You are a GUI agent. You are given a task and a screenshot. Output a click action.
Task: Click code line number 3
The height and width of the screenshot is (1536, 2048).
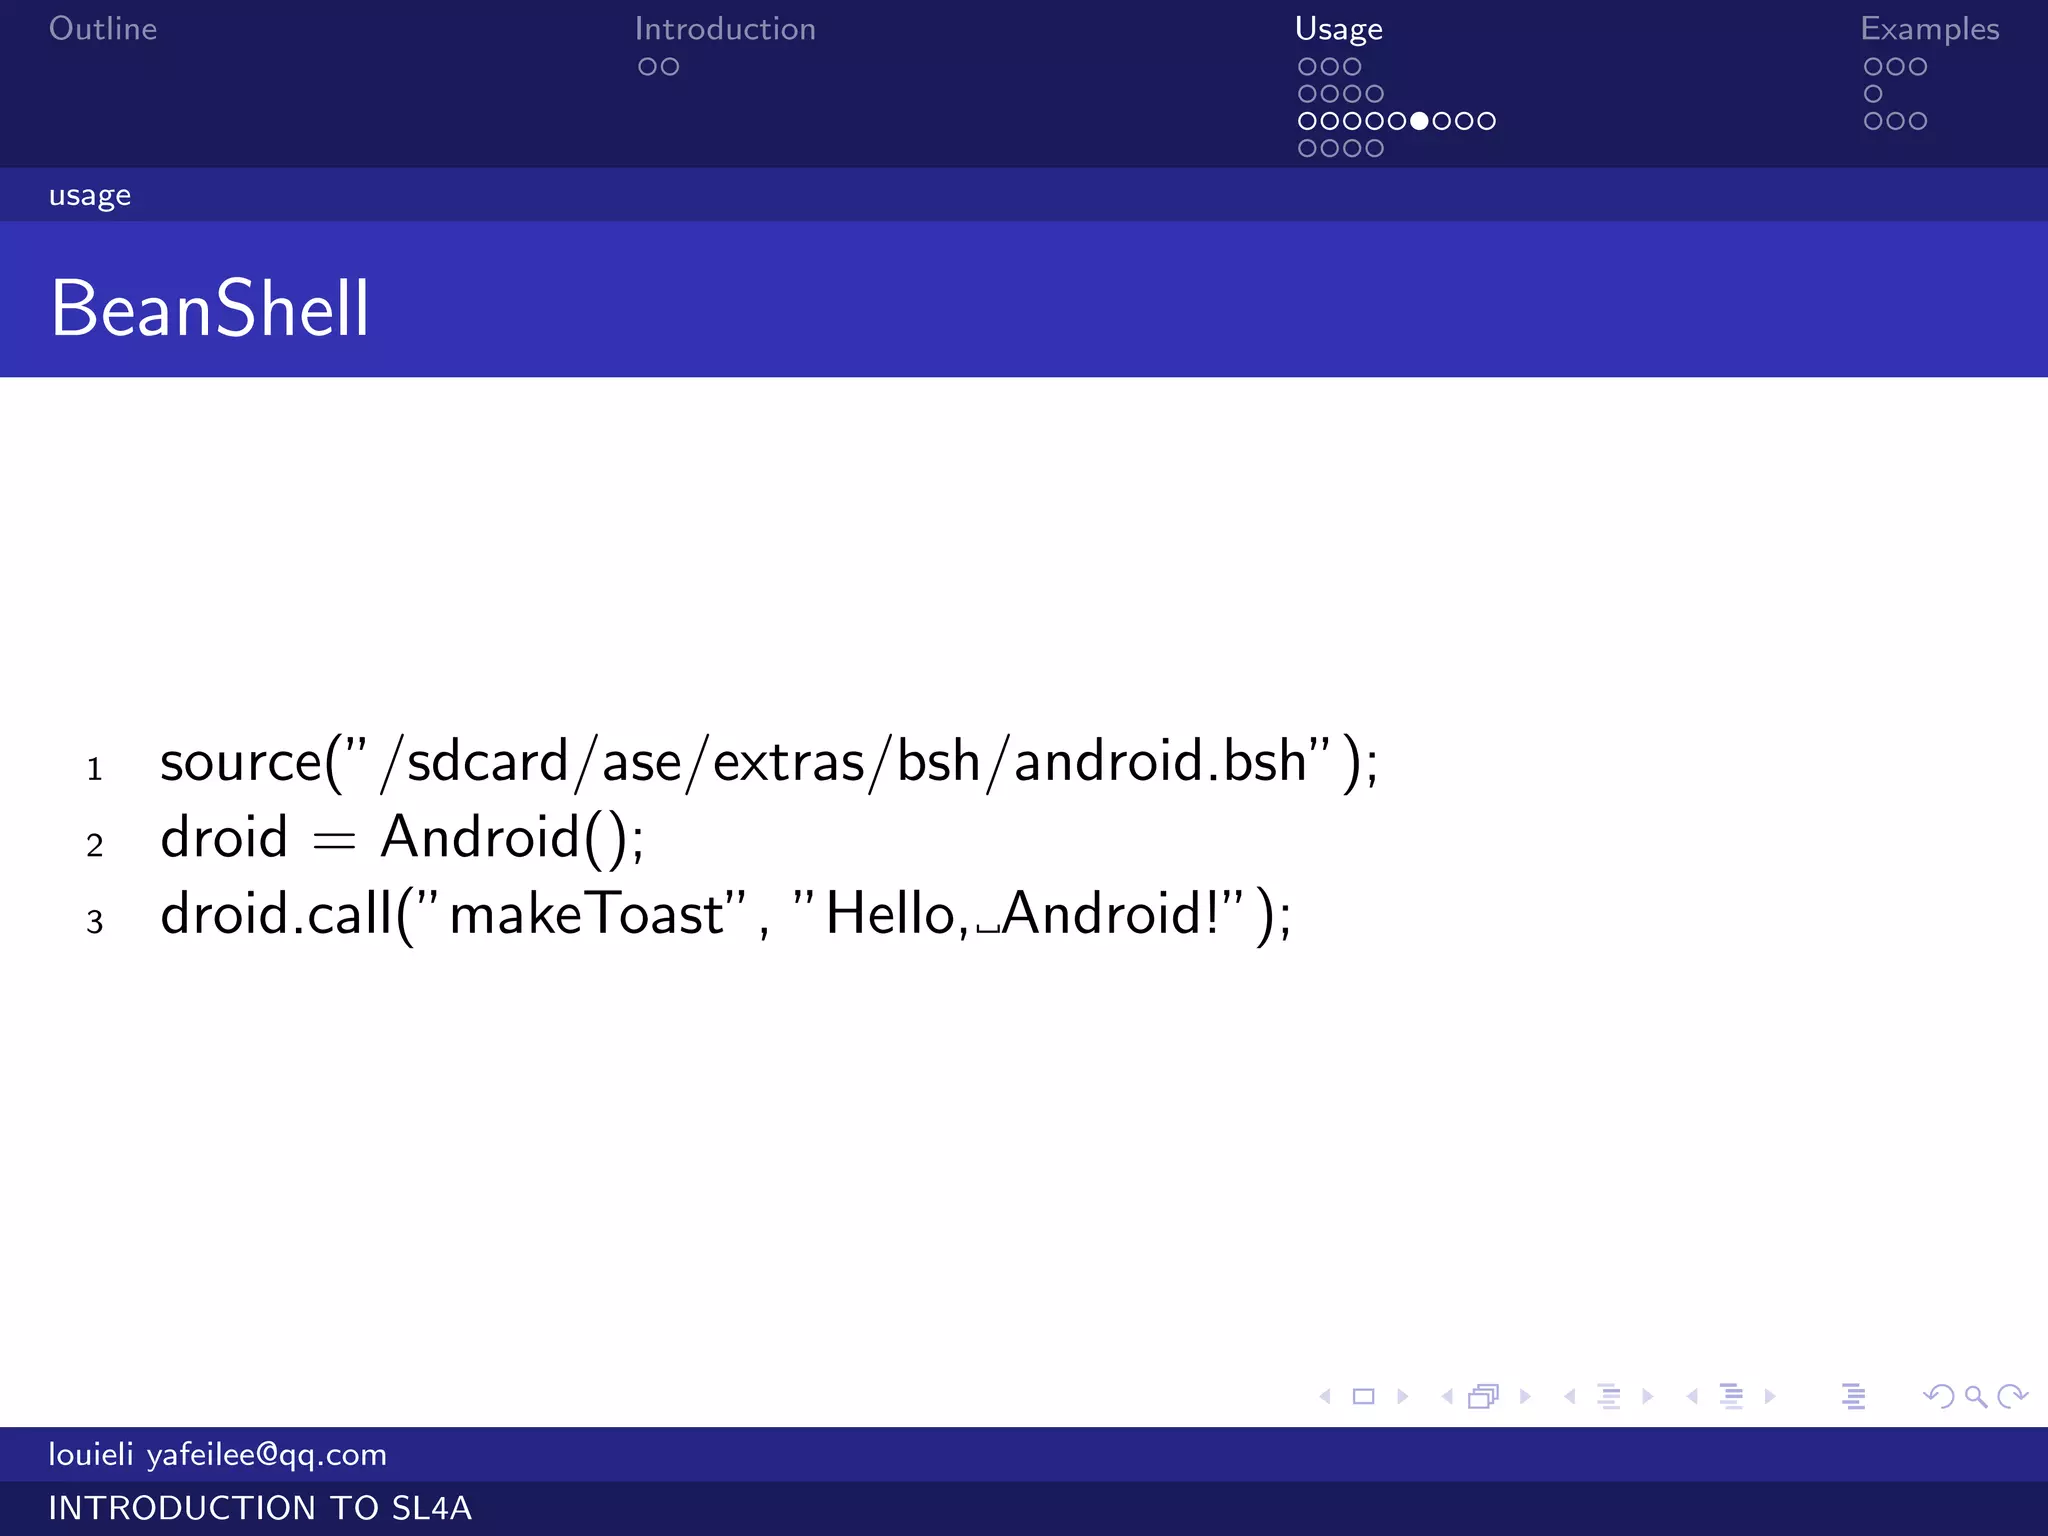[95, 921]
